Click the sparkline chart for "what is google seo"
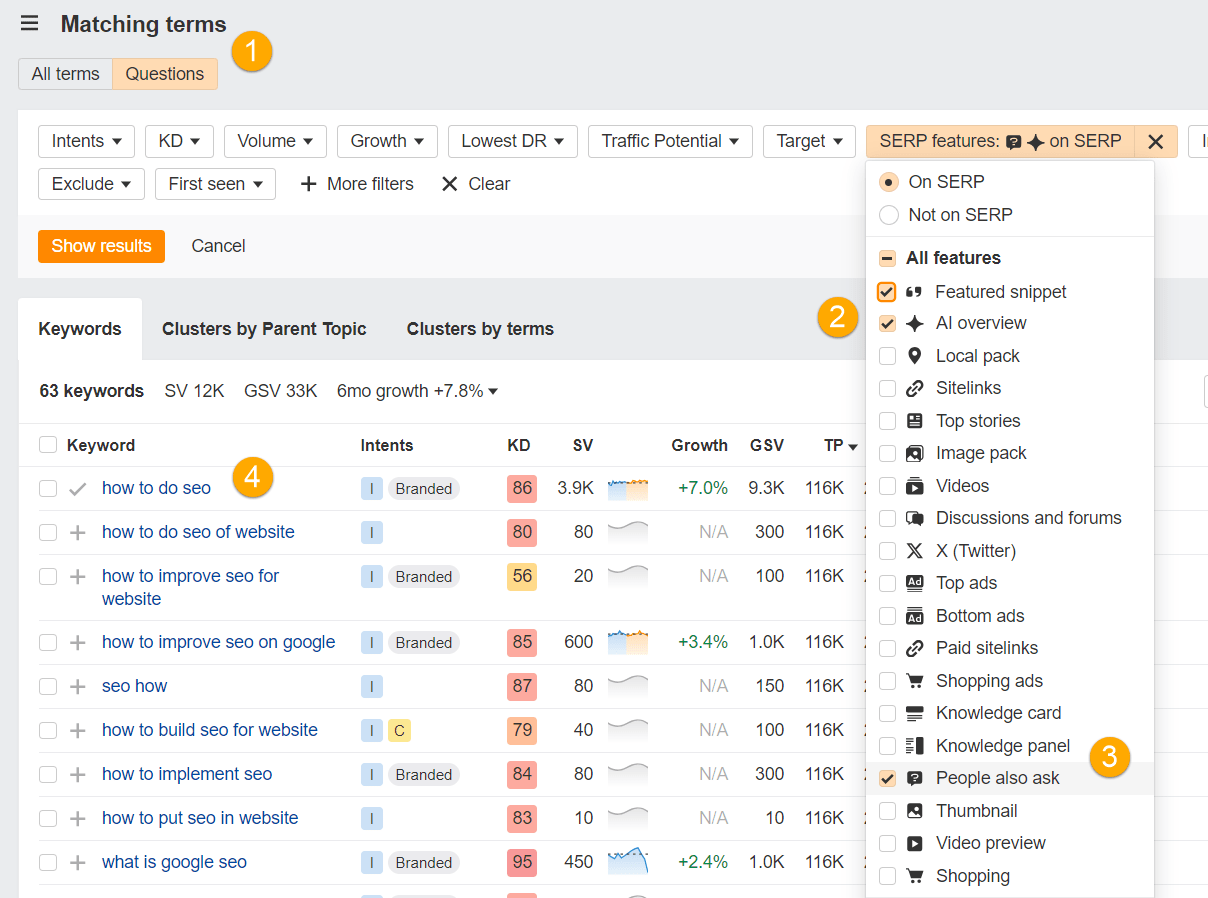 coord(630,861)
